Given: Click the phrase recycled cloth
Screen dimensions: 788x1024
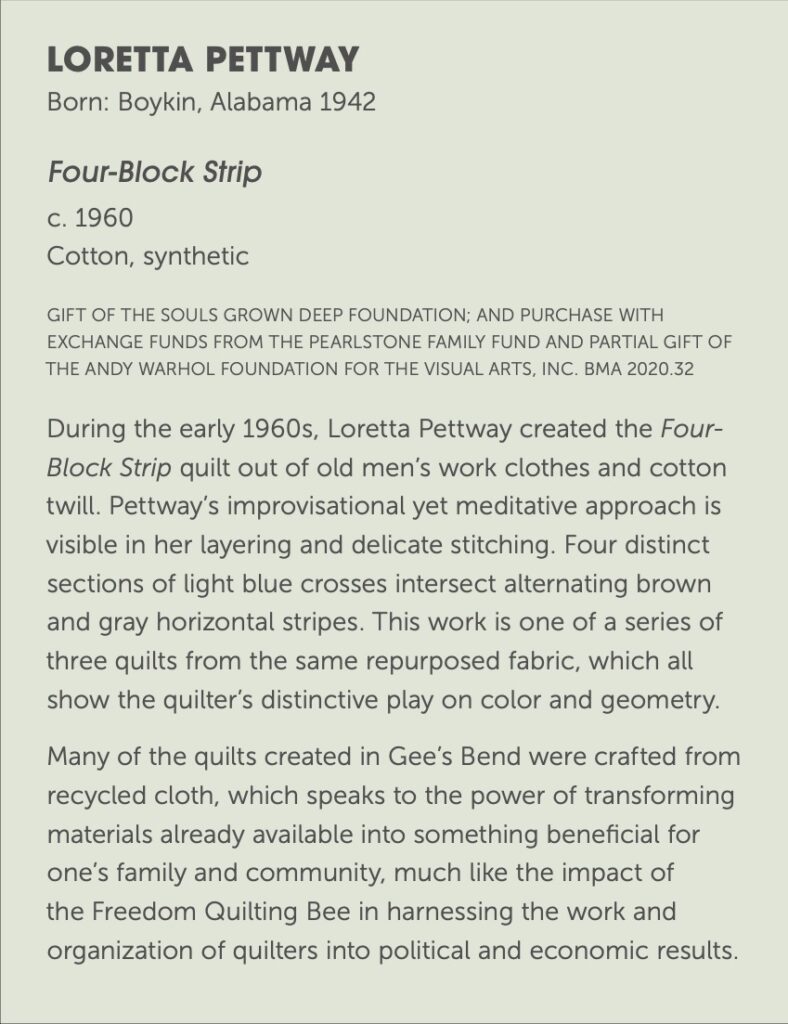Looking at the screenshot, I should click(133, 796).
